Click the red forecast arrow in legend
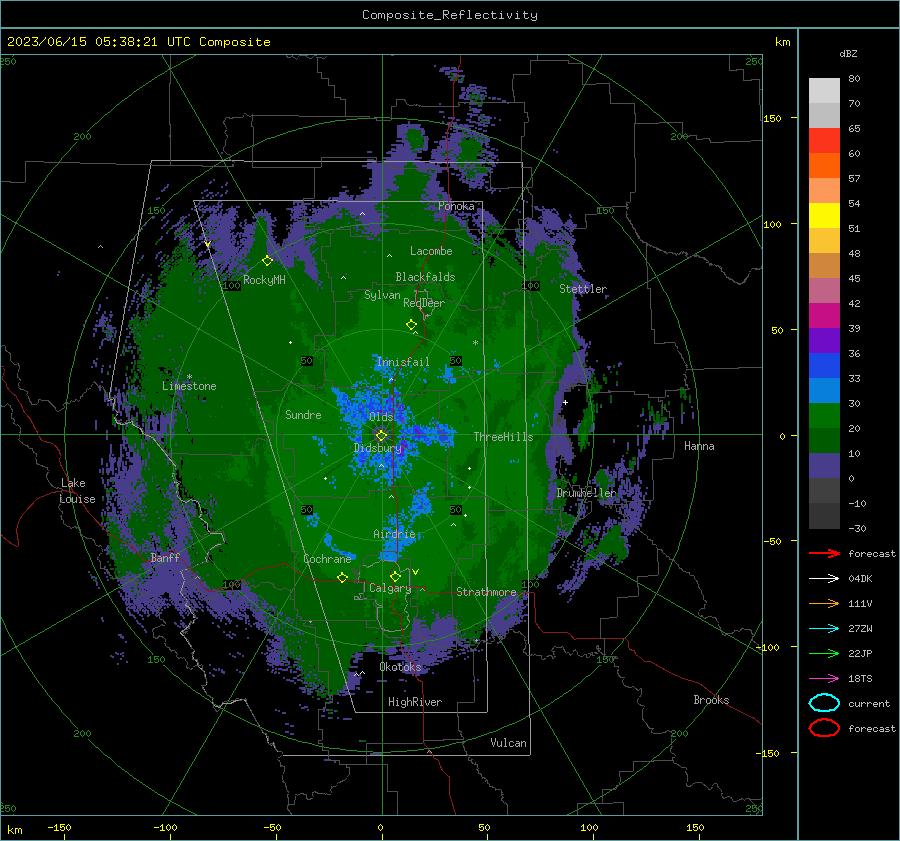 point(824,553)
